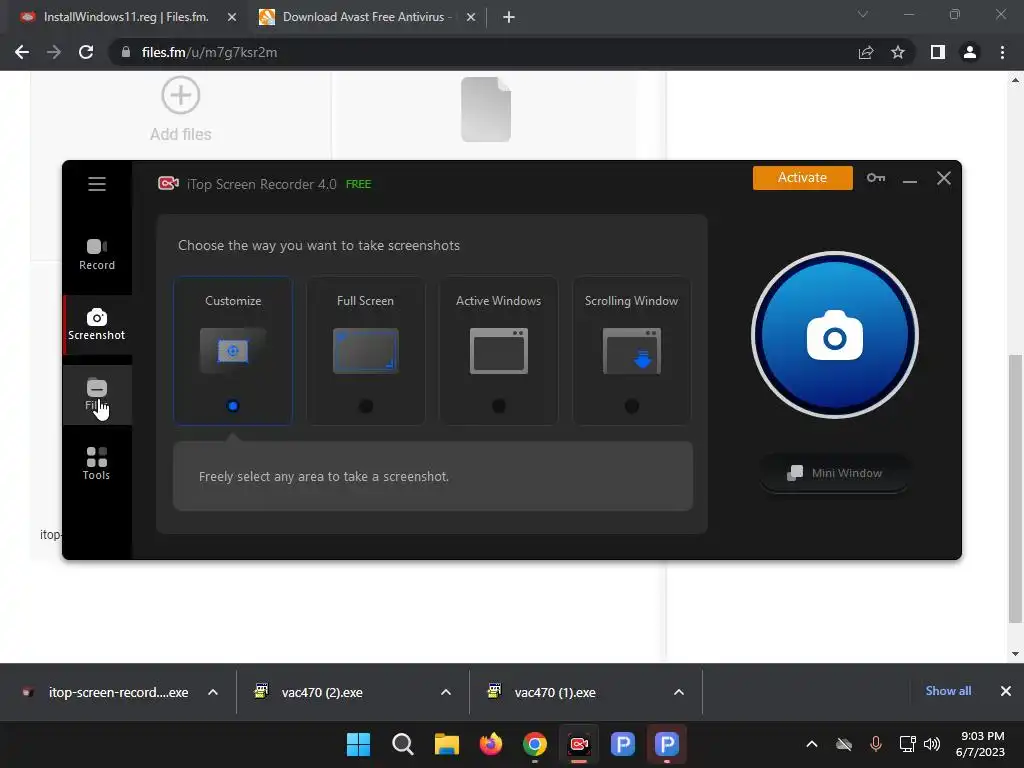Bookmark this page with the star
The image size is (1024, 768).
pos(898,52)
